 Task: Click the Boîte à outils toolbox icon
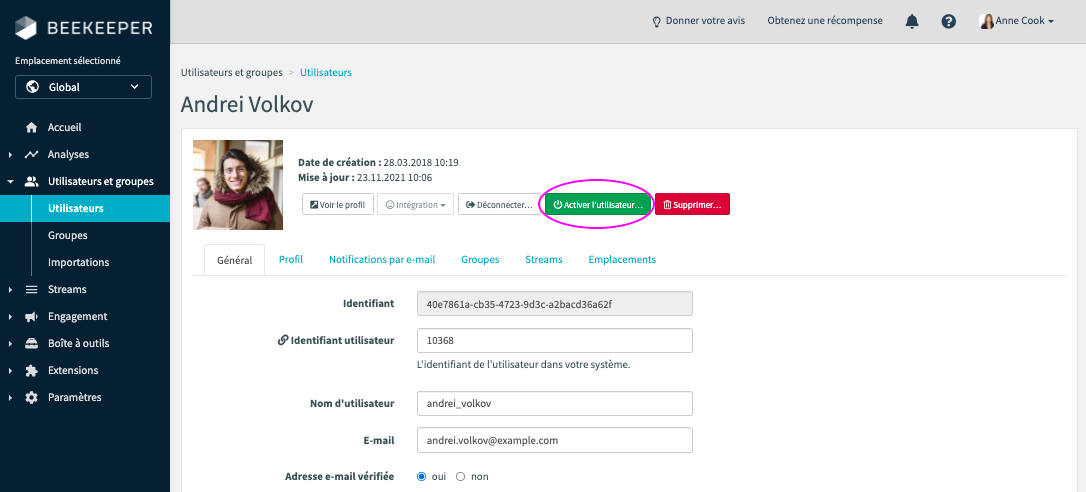click(x=31, y=344)
